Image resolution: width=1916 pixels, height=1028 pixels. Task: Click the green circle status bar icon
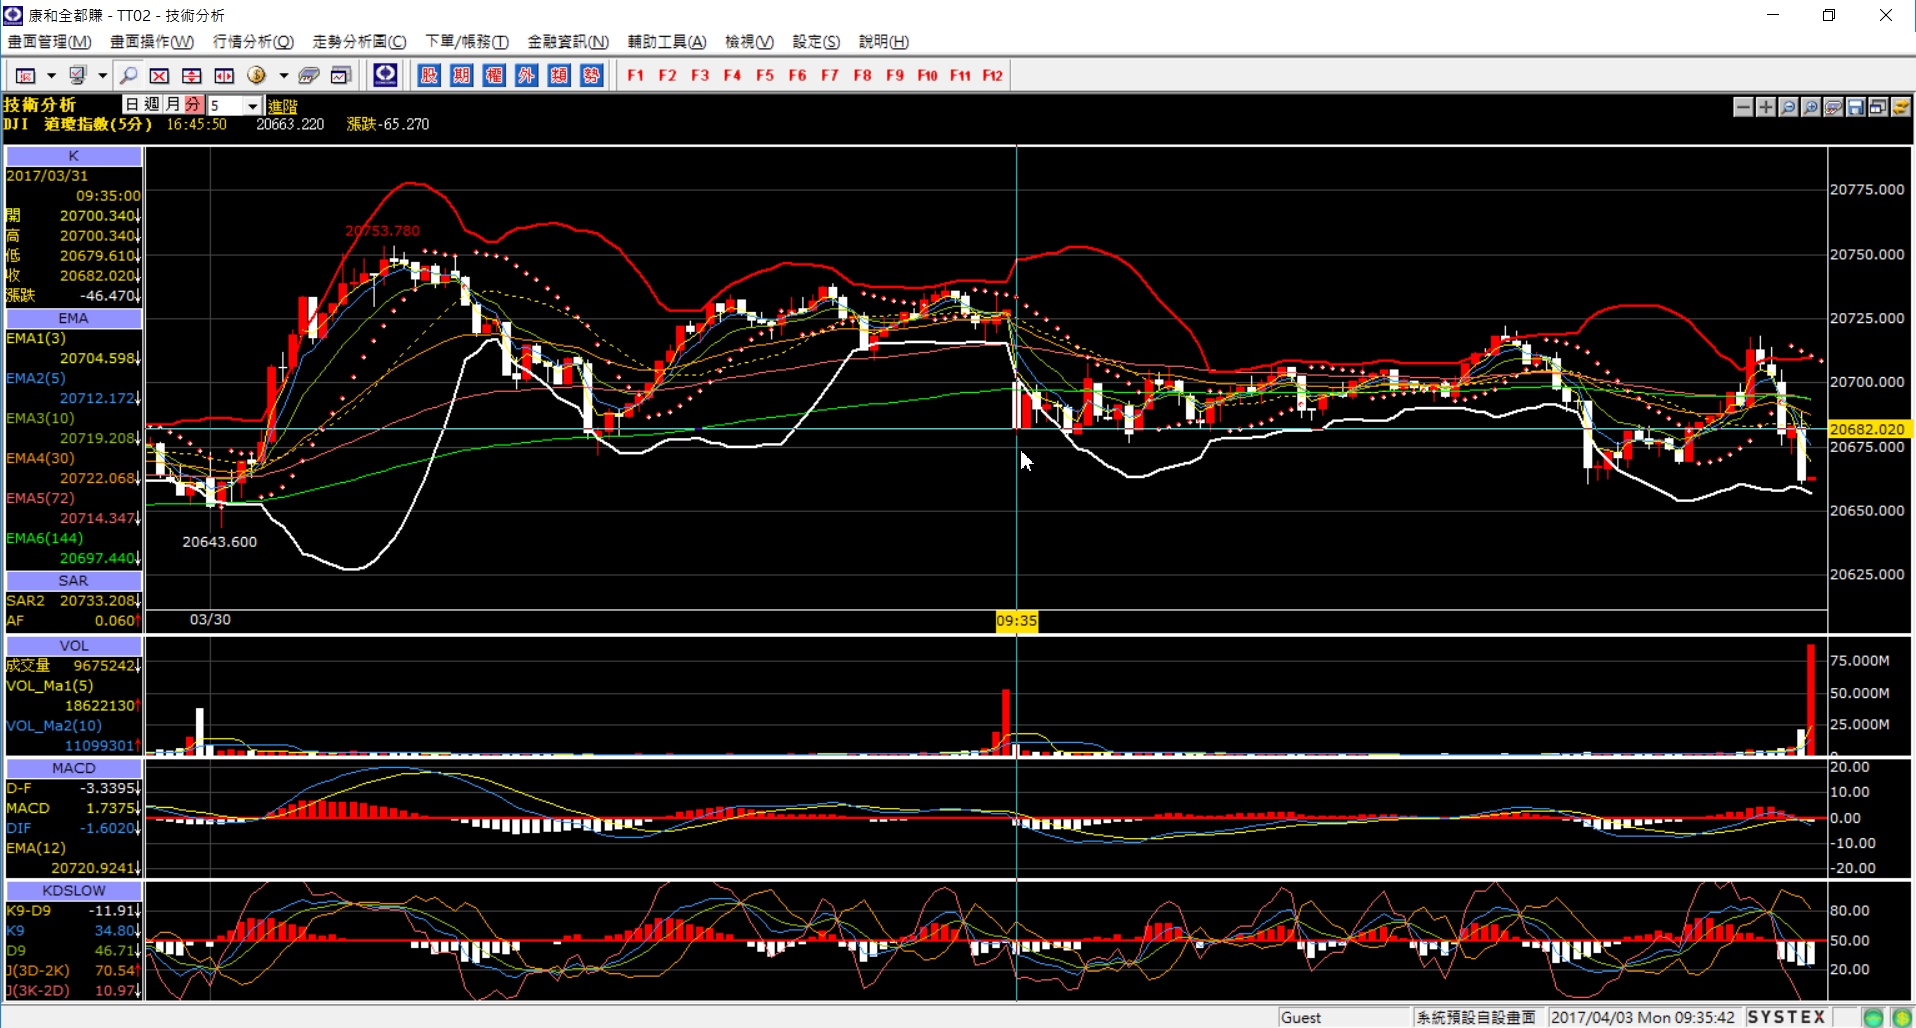click(x=1874, y=1017)
